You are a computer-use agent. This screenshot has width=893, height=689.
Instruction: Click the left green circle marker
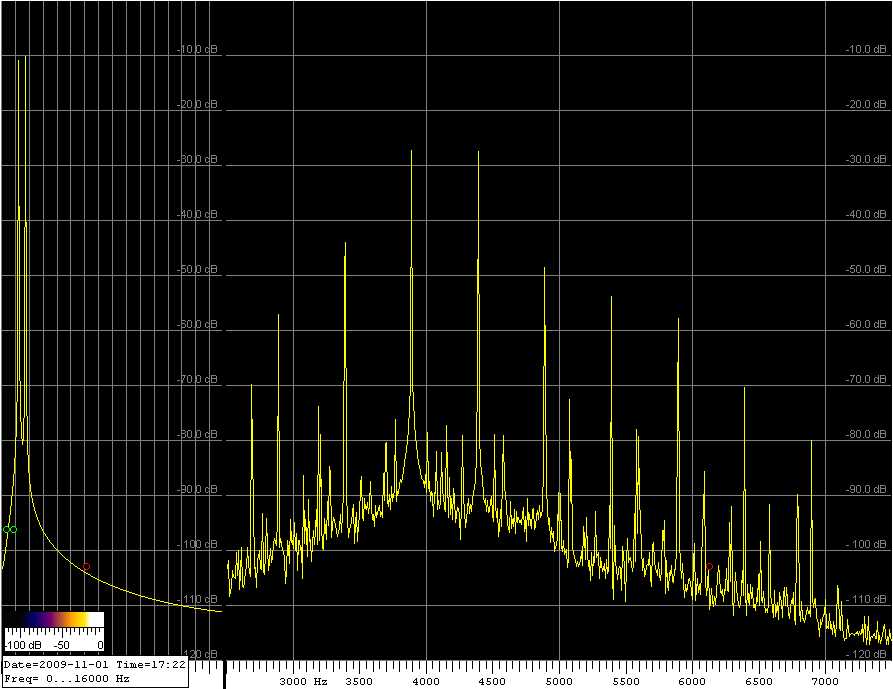click(x=6, y=529)
